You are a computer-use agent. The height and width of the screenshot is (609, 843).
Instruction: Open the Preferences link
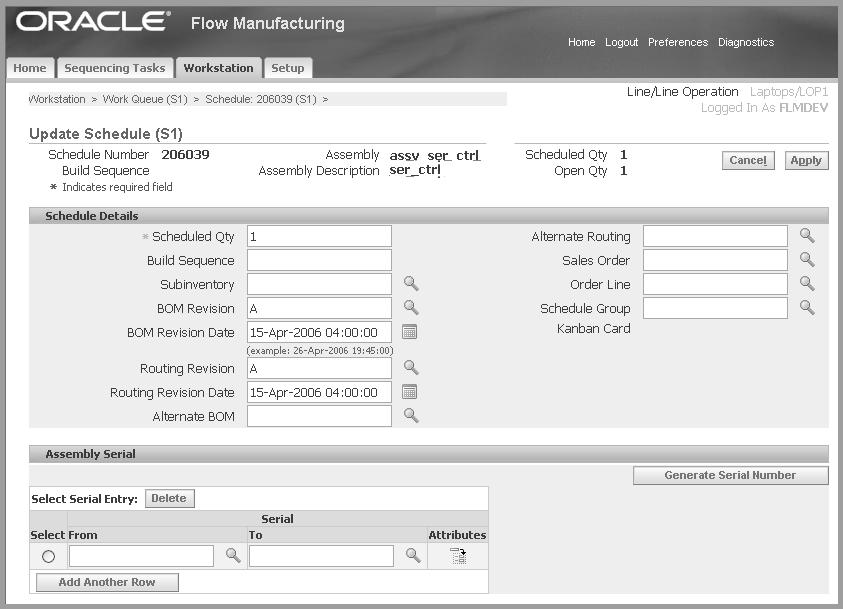(x=678, y=42)
